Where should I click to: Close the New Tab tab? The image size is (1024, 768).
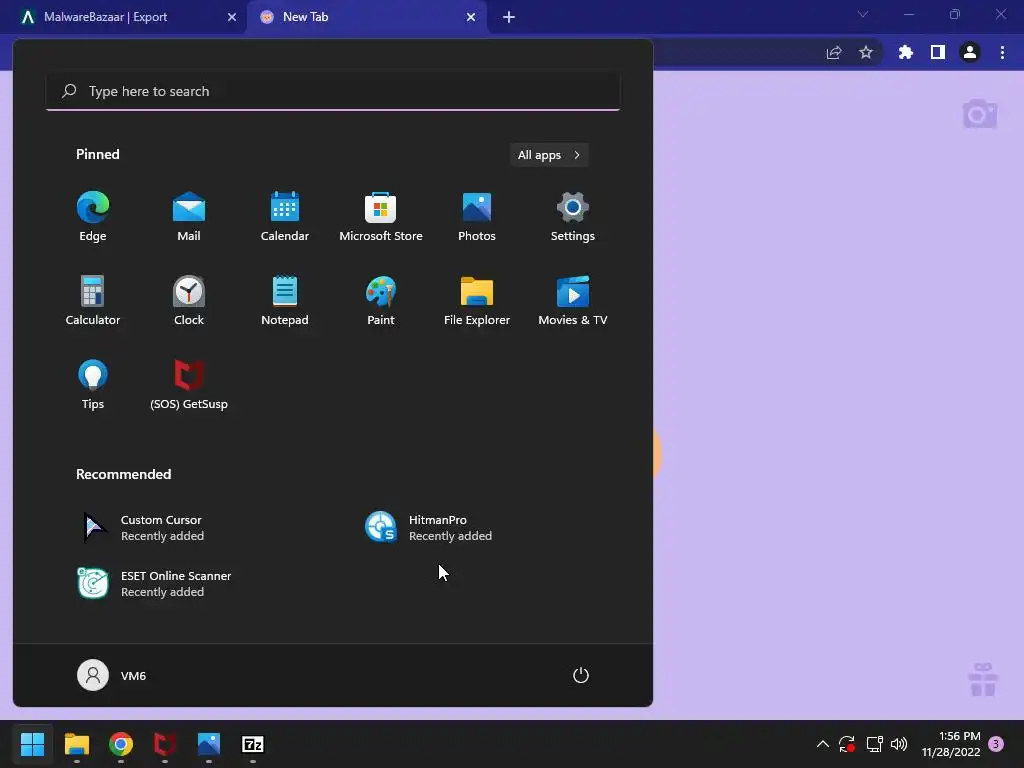(x=471, y=17)
